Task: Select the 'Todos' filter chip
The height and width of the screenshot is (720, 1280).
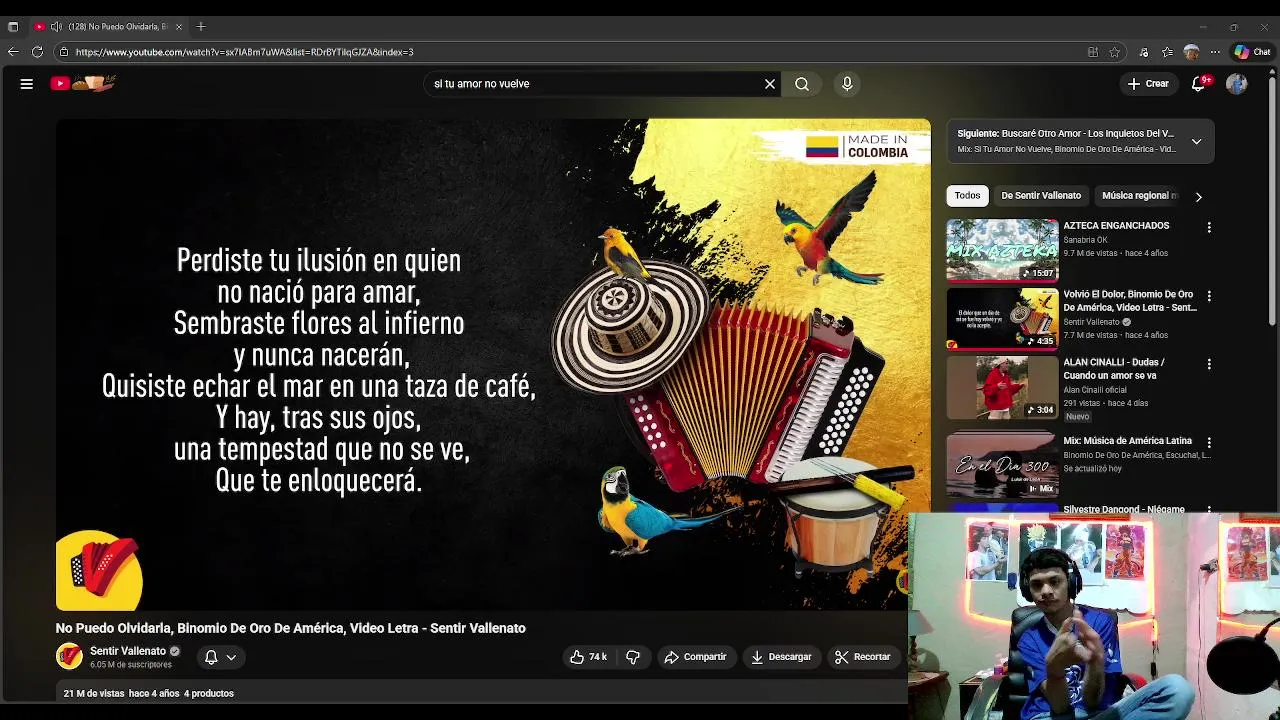Action: click(x=967, y=196)
